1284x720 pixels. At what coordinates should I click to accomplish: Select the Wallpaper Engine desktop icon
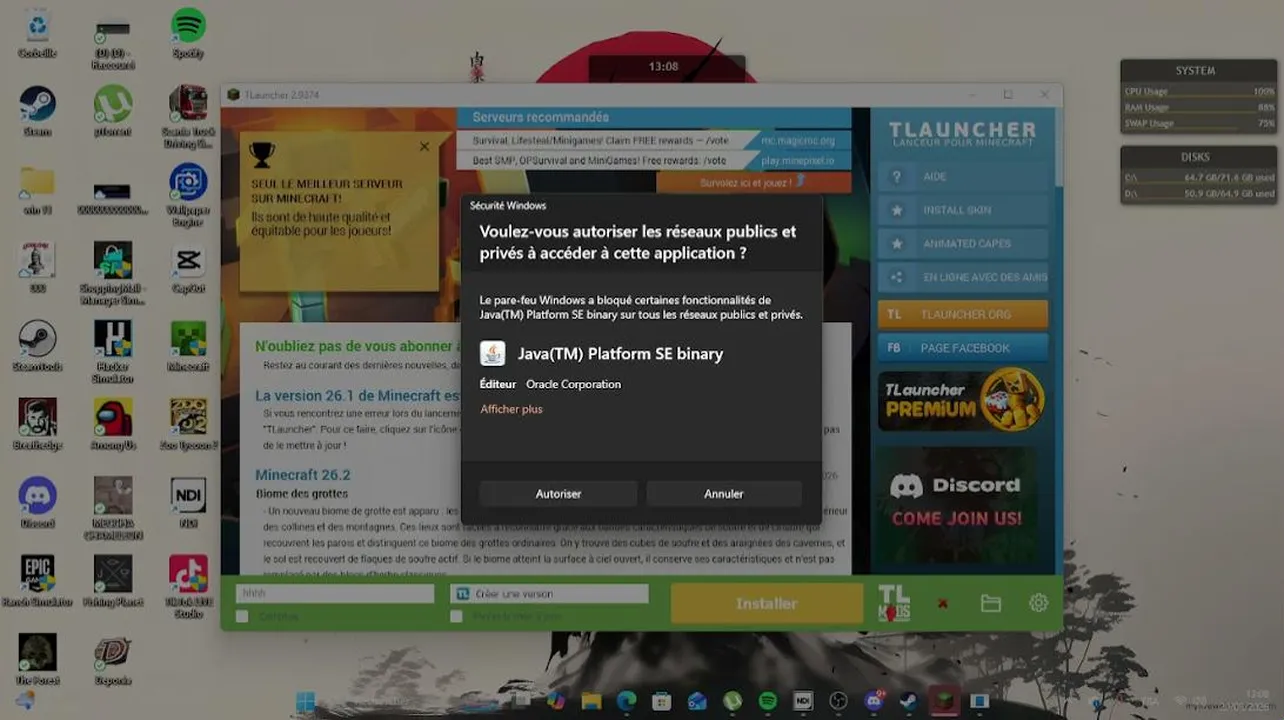click(188, 194)
